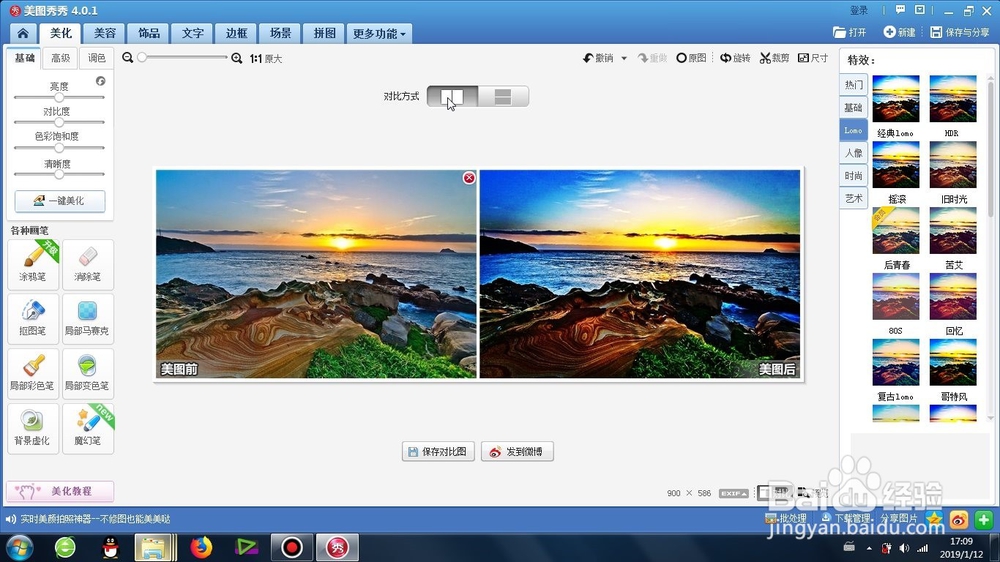Adjust the 亮度 brightness slider
The height and width of the screenshot is (562, 1000).
59,98
